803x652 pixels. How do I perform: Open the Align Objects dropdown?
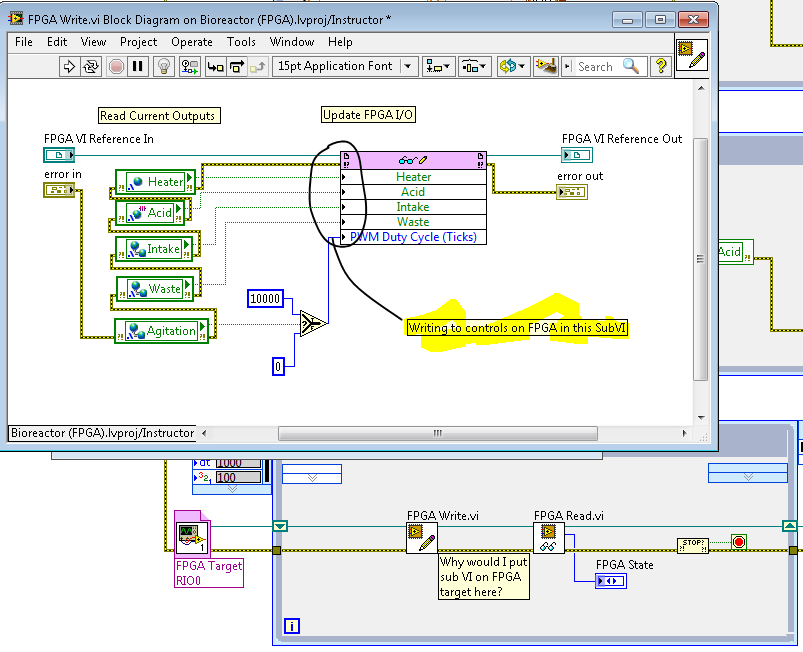[438, 67]
